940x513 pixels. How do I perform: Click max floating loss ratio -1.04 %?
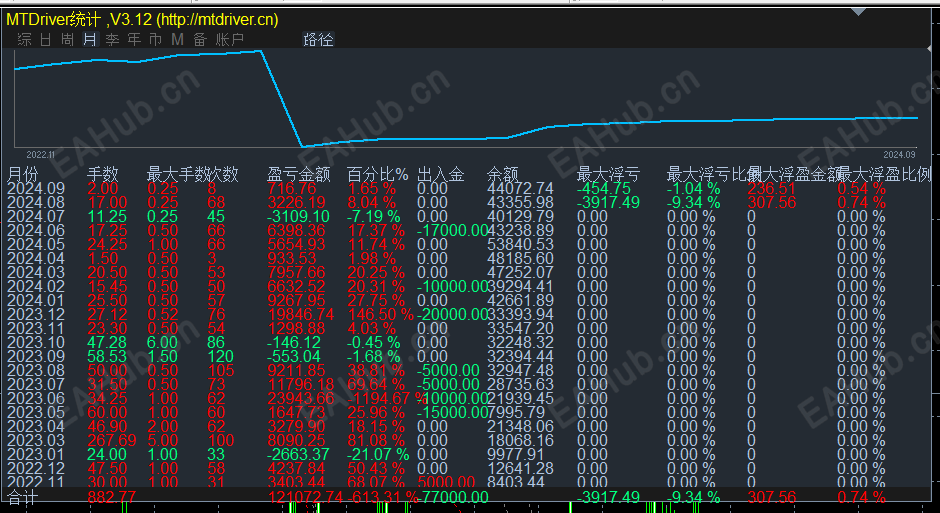[x=694, y=189]
